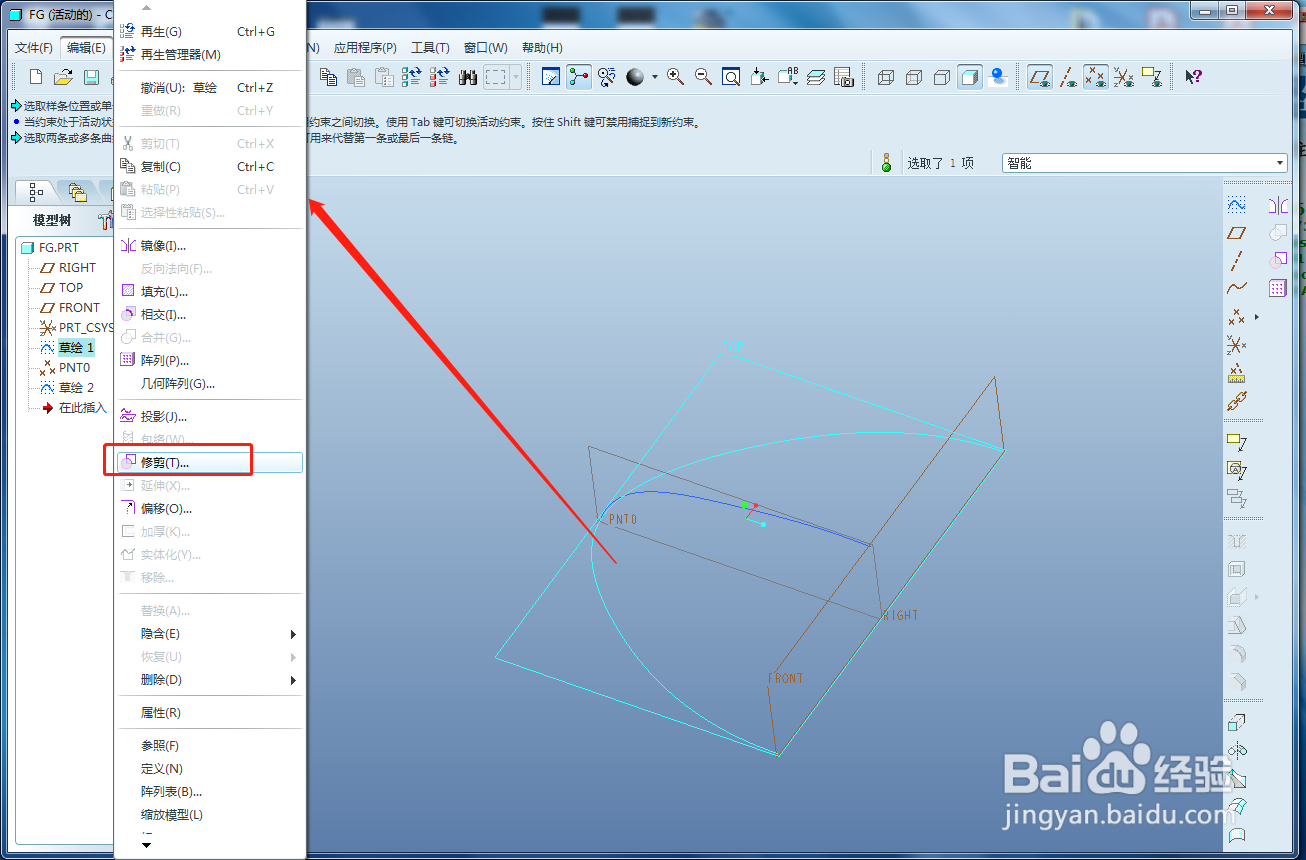The width and height of the screenshot is (1306, 860).
Task: Select No Hidden display style icon
Action: point(941,77)
